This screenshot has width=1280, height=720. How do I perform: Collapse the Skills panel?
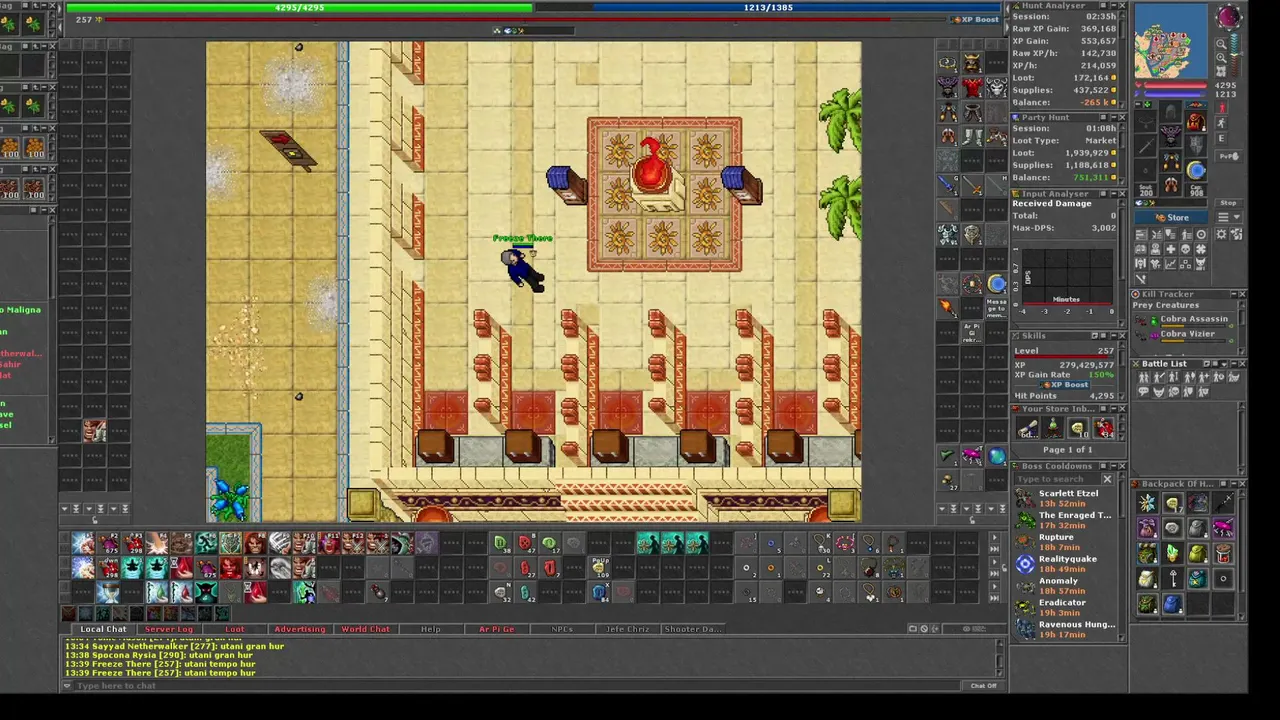point(1112,336)
